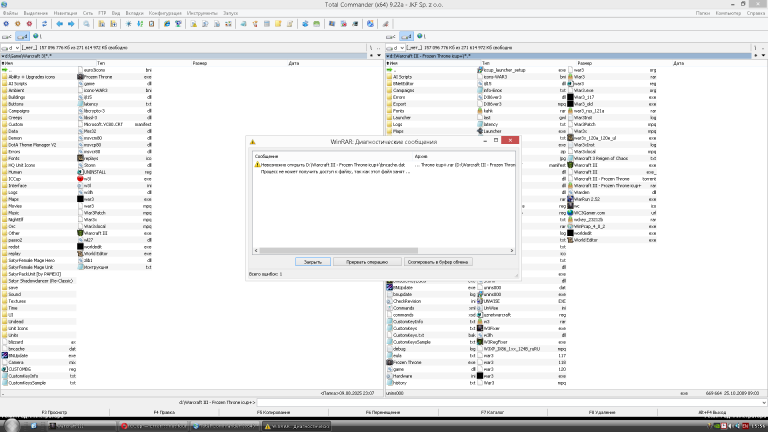The height and width of the screenshot is (432, 768).
Task: Click the Internet Explorer globe toolbar icon
Action: (x=167, y=24)
